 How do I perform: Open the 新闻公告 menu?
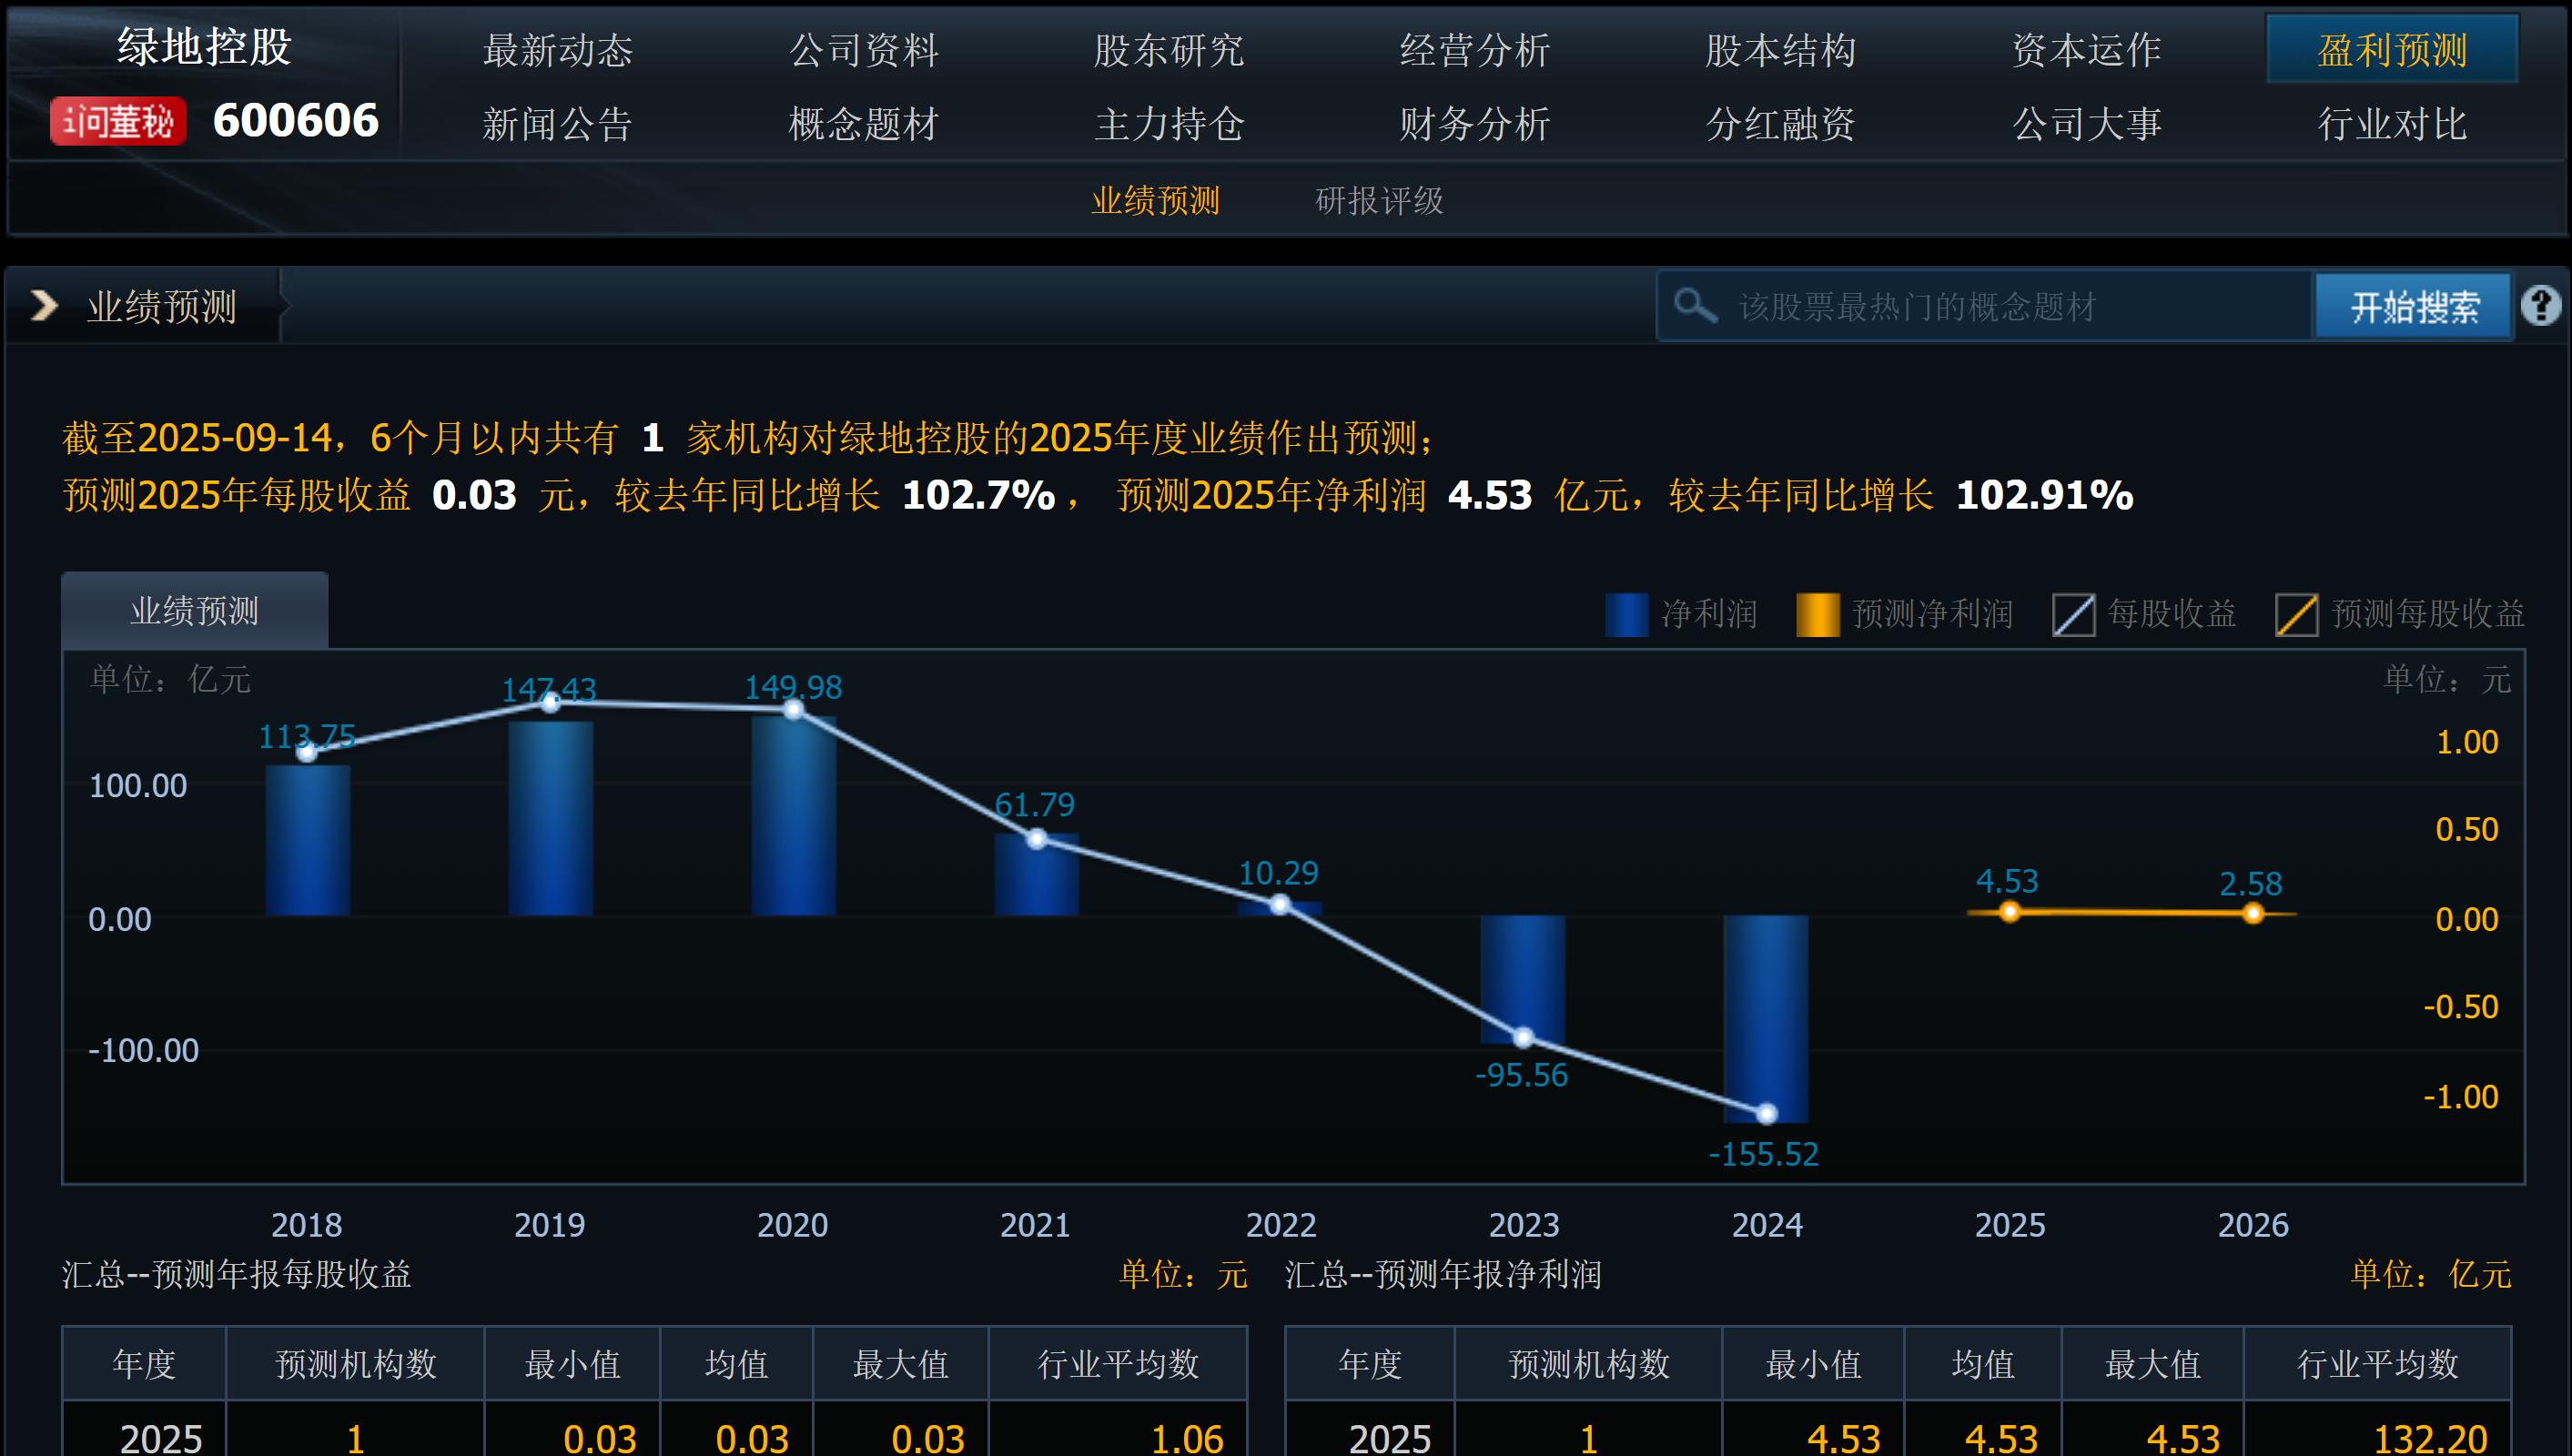[x=557, y=124]
